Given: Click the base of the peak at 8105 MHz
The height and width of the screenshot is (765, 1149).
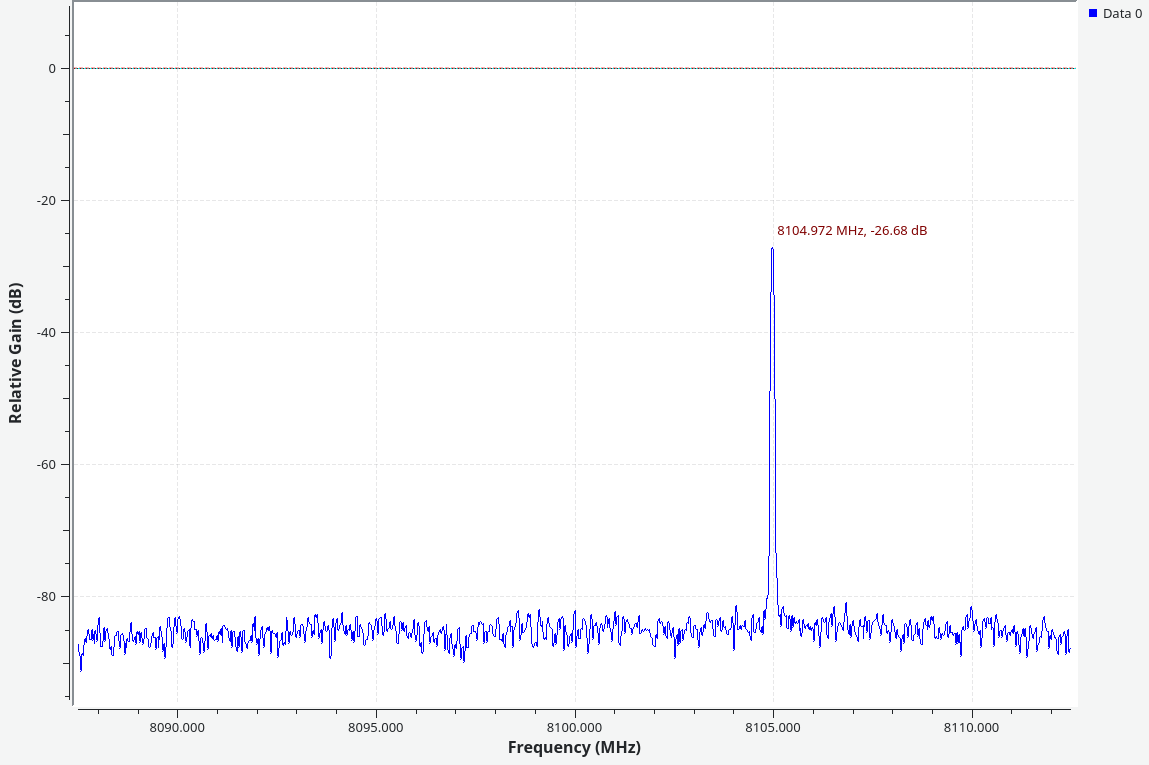Looking at the screenshot, I should (x=772, y=600).
